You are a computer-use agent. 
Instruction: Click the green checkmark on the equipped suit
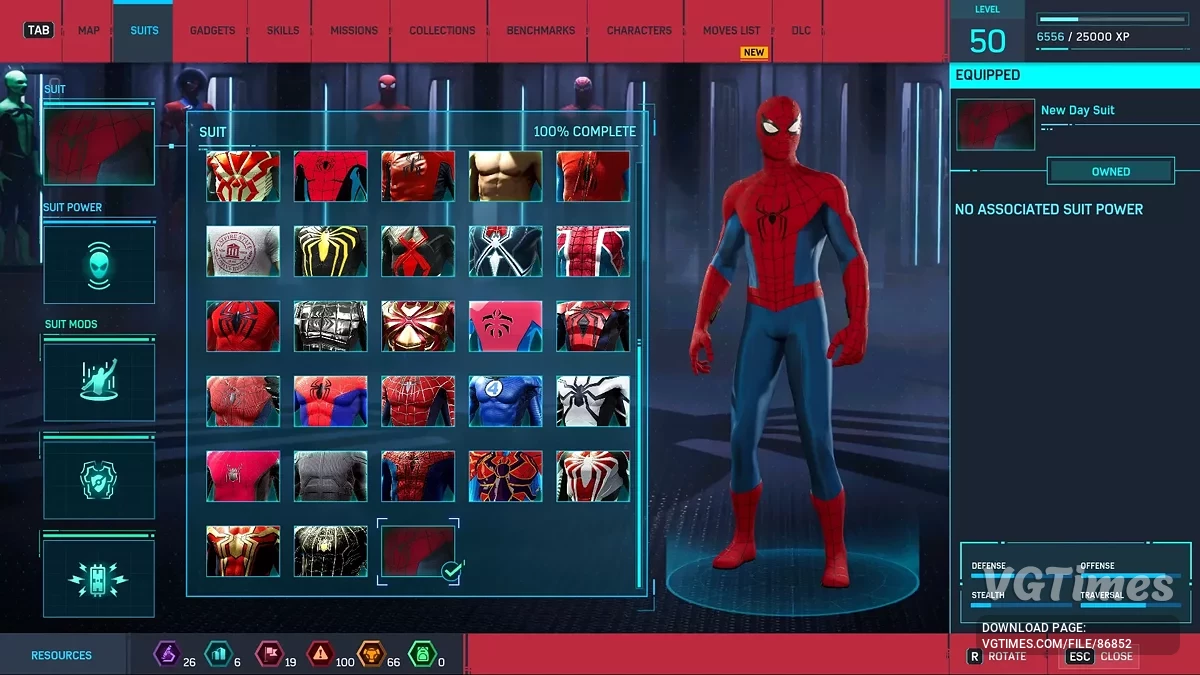coord(451,571)
